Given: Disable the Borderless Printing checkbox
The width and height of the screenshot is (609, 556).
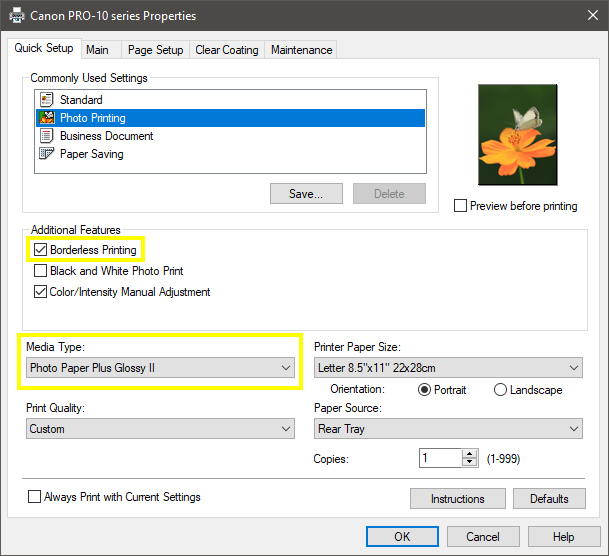Looking at the screenshot, I should (x=41, y=250).
